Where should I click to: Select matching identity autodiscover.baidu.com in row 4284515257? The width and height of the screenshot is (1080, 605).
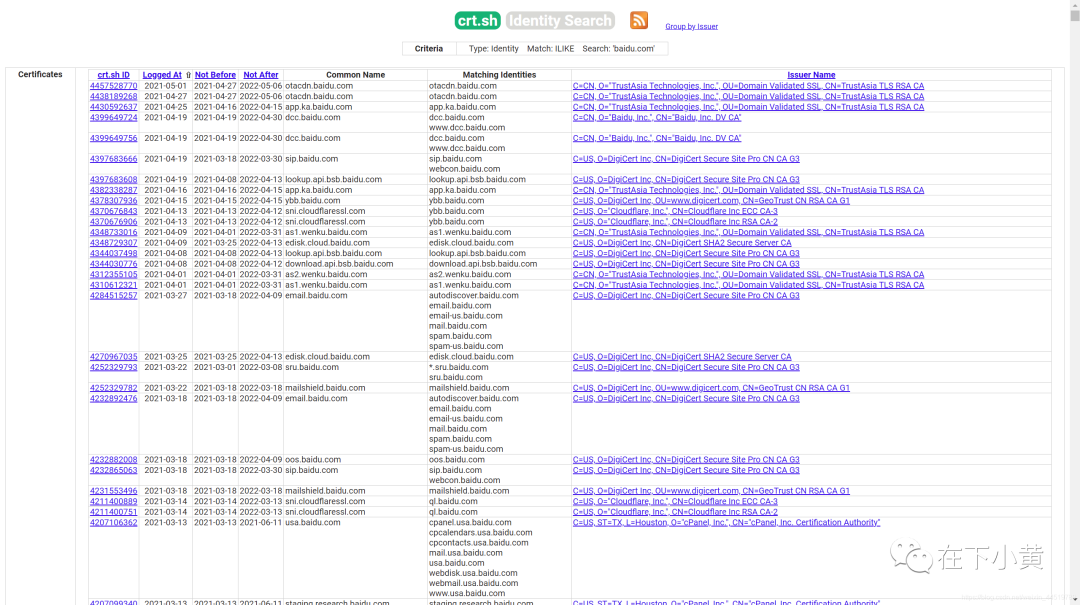tap(473, 296)
